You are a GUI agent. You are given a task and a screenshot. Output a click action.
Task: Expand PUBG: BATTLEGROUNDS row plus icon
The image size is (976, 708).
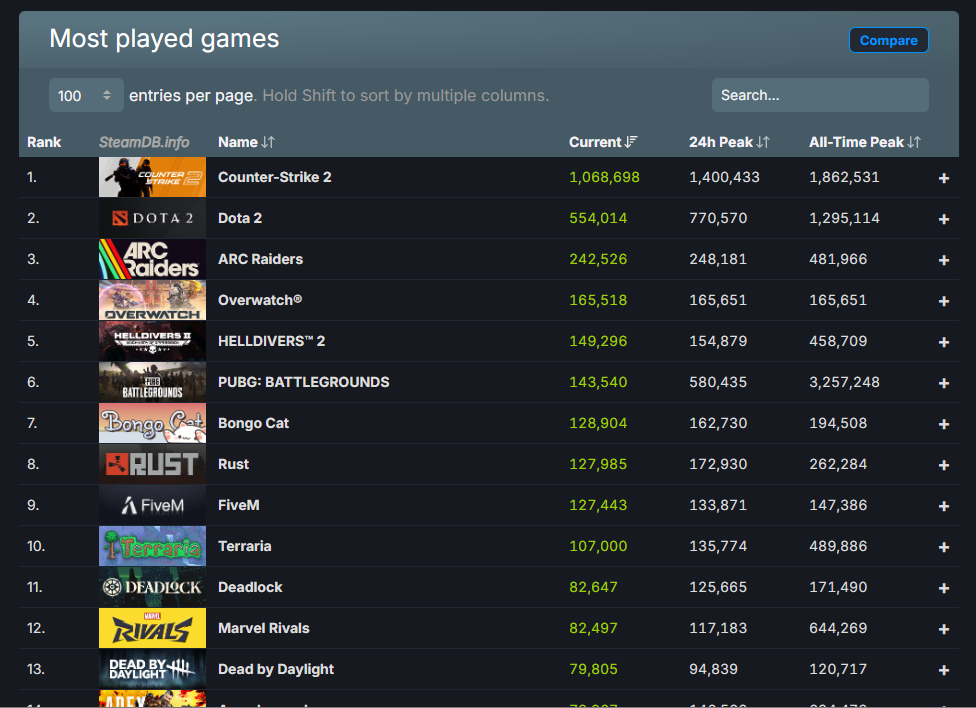[944, 383]
